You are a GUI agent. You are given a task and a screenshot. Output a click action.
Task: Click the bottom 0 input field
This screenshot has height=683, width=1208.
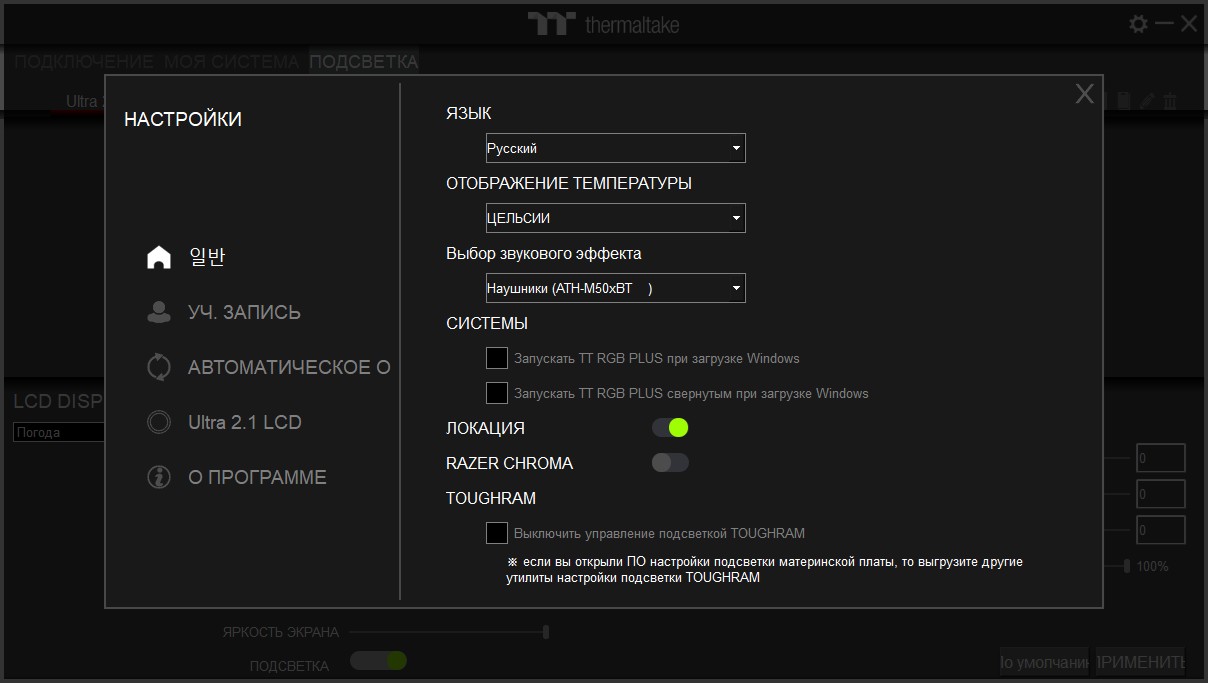[x=1161, y=529]
